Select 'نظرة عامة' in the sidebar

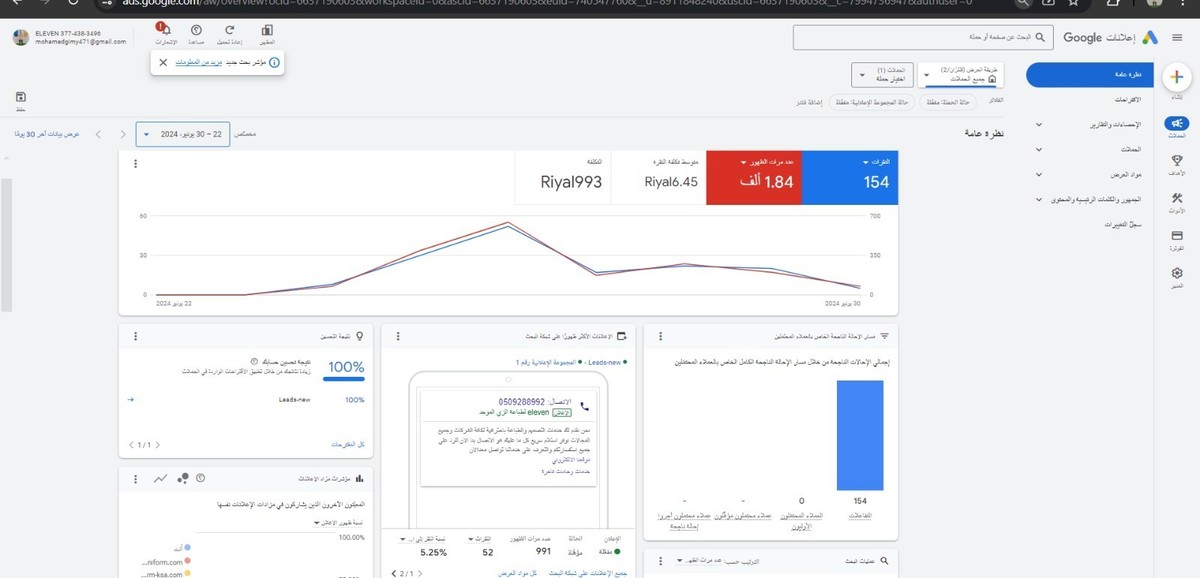(1091, 75)
